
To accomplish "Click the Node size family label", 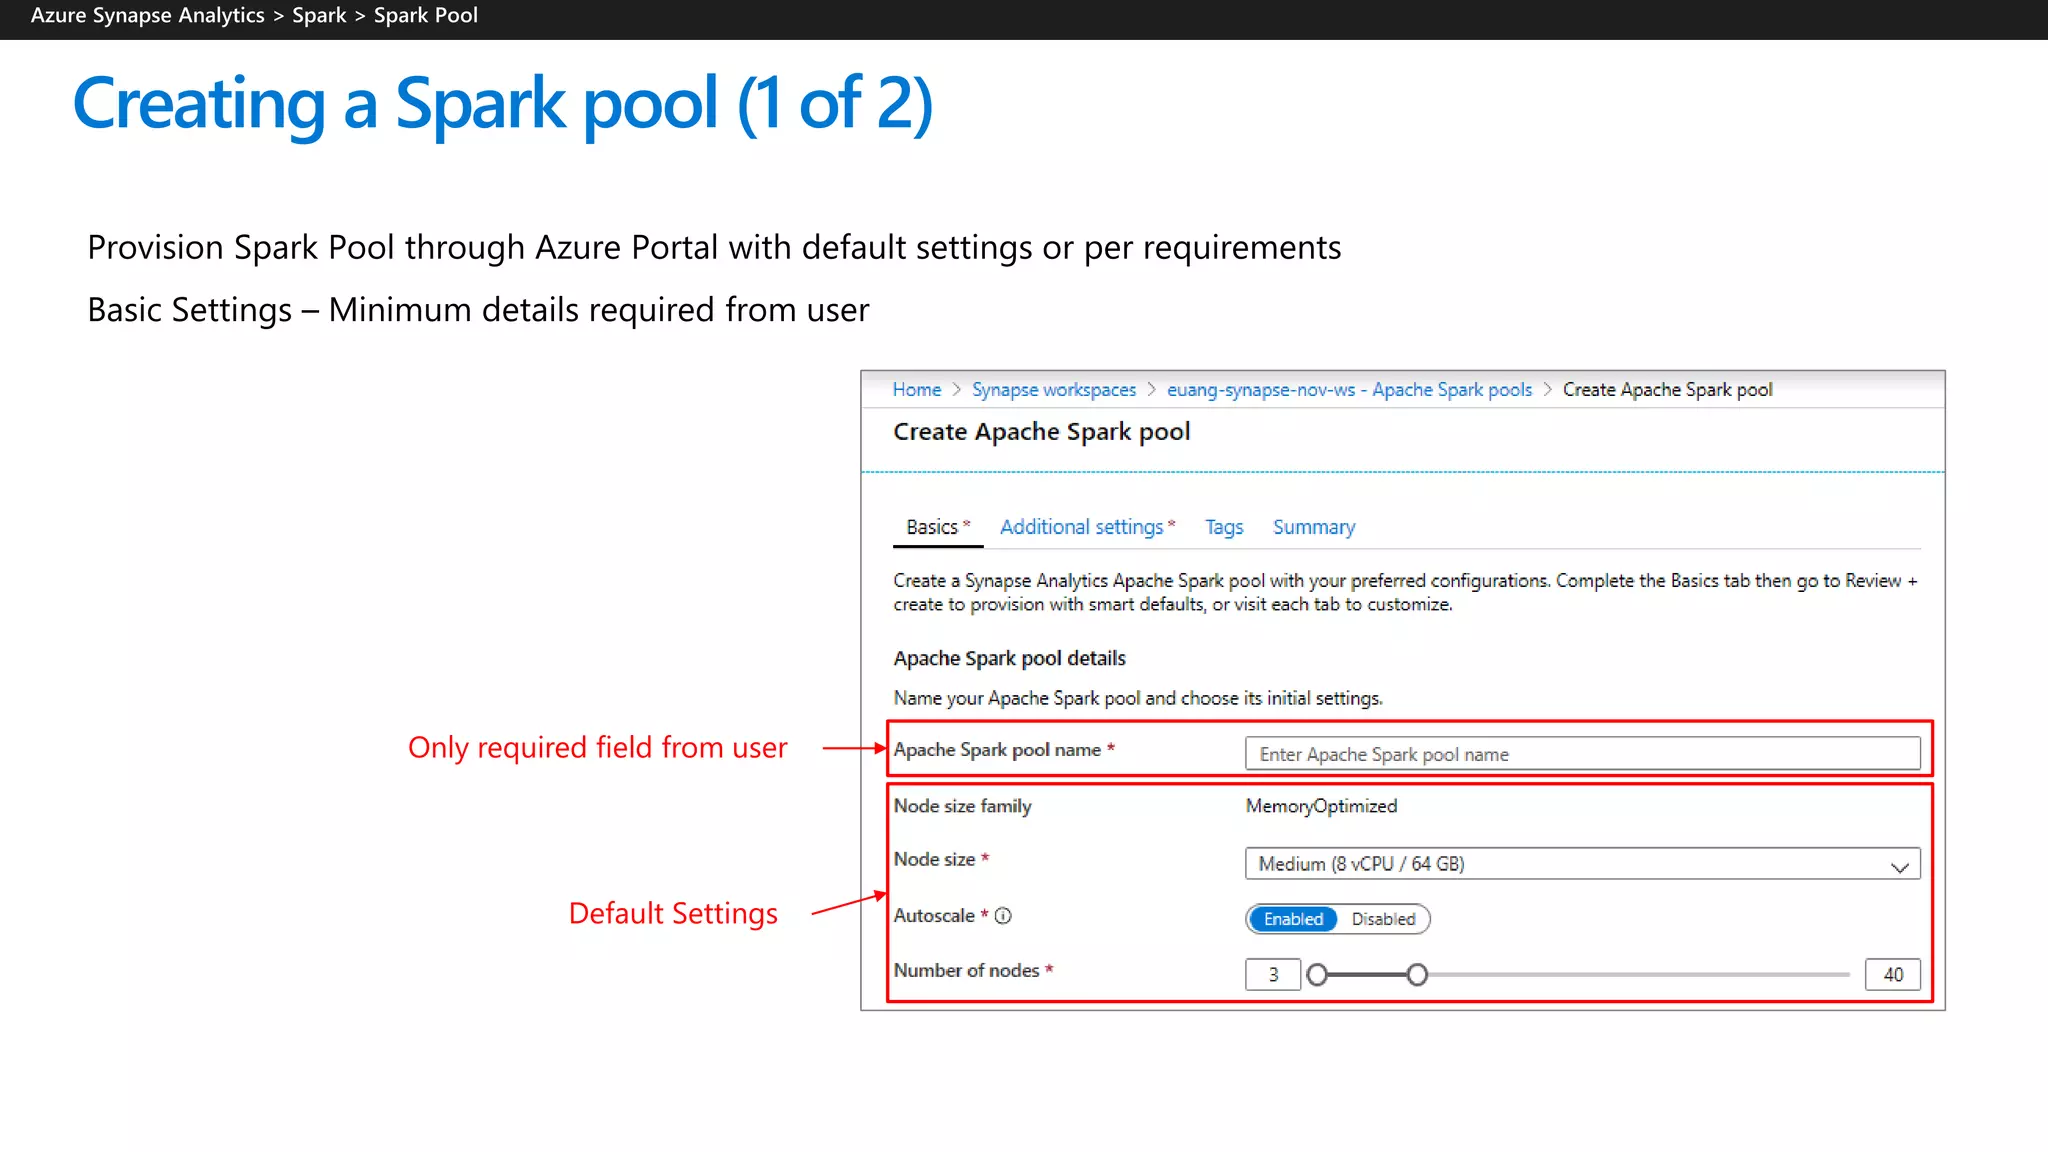I will point(962,806).
